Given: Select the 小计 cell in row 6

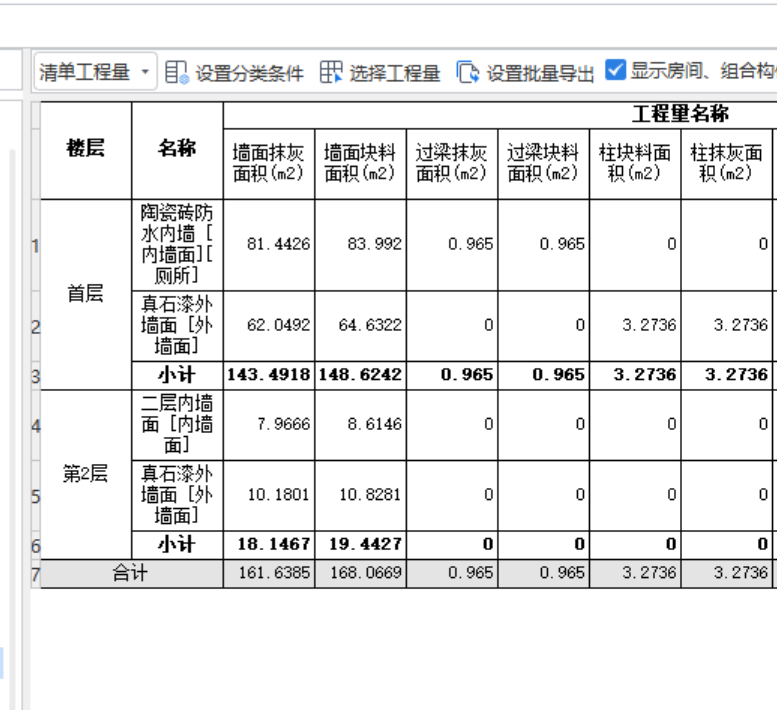Looking at the screenshot, I should point(177,546).
